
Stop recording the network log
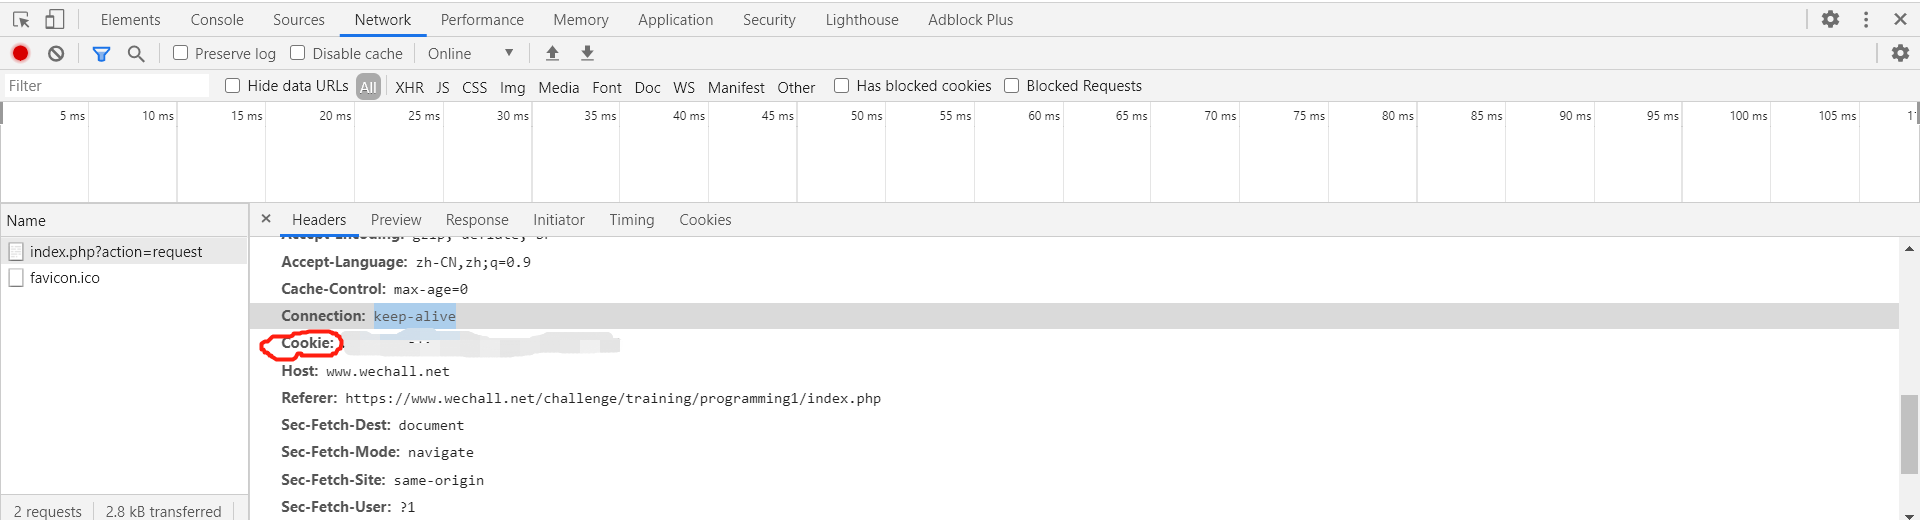(x=20, y=53)
